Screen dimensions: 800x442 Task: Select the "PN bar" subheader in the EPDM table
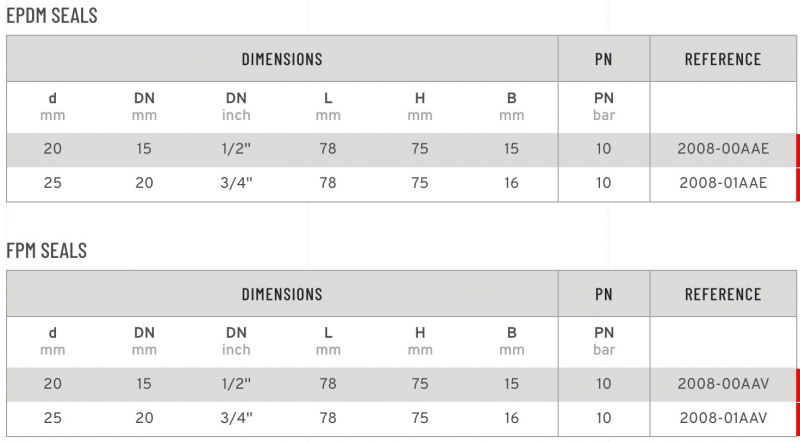(604, 106)
